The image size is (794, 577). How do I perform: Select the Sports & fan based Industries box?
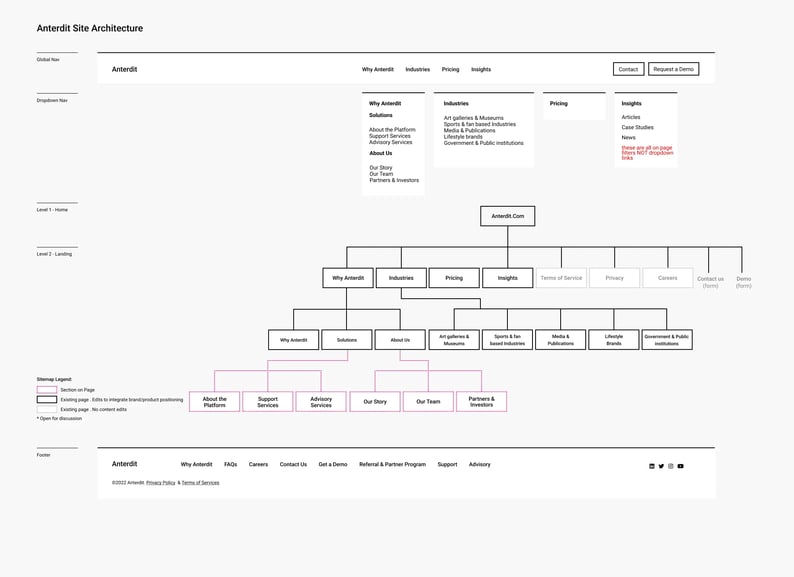[x=507, y=340]
